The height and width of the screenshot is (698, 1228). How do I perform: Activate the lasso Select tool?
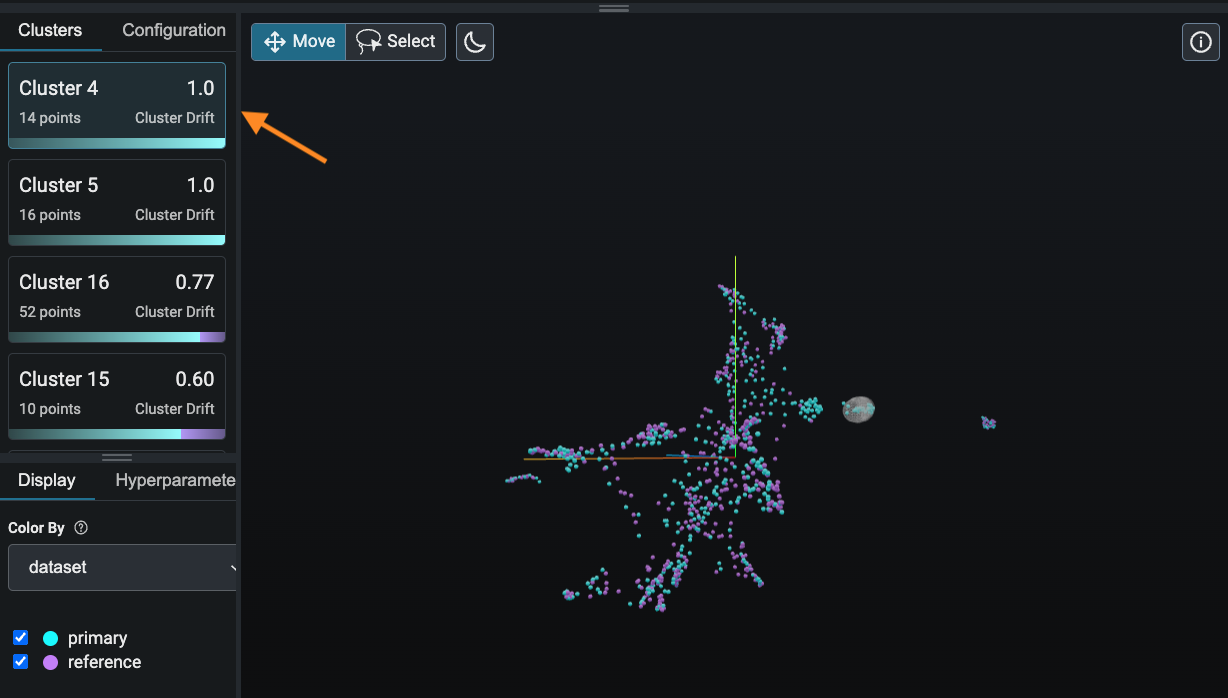coord(396,42)
